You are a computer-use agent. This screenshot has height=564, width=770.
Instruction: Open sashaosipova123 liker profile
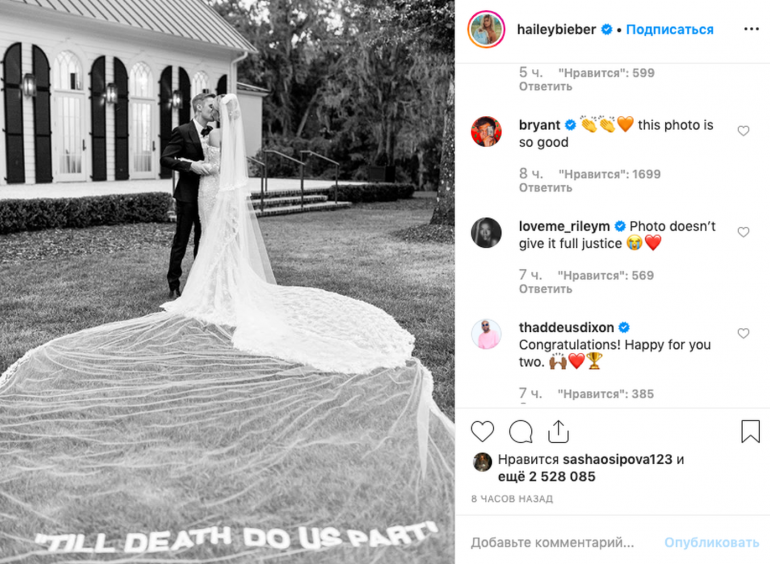pos(617,459)
